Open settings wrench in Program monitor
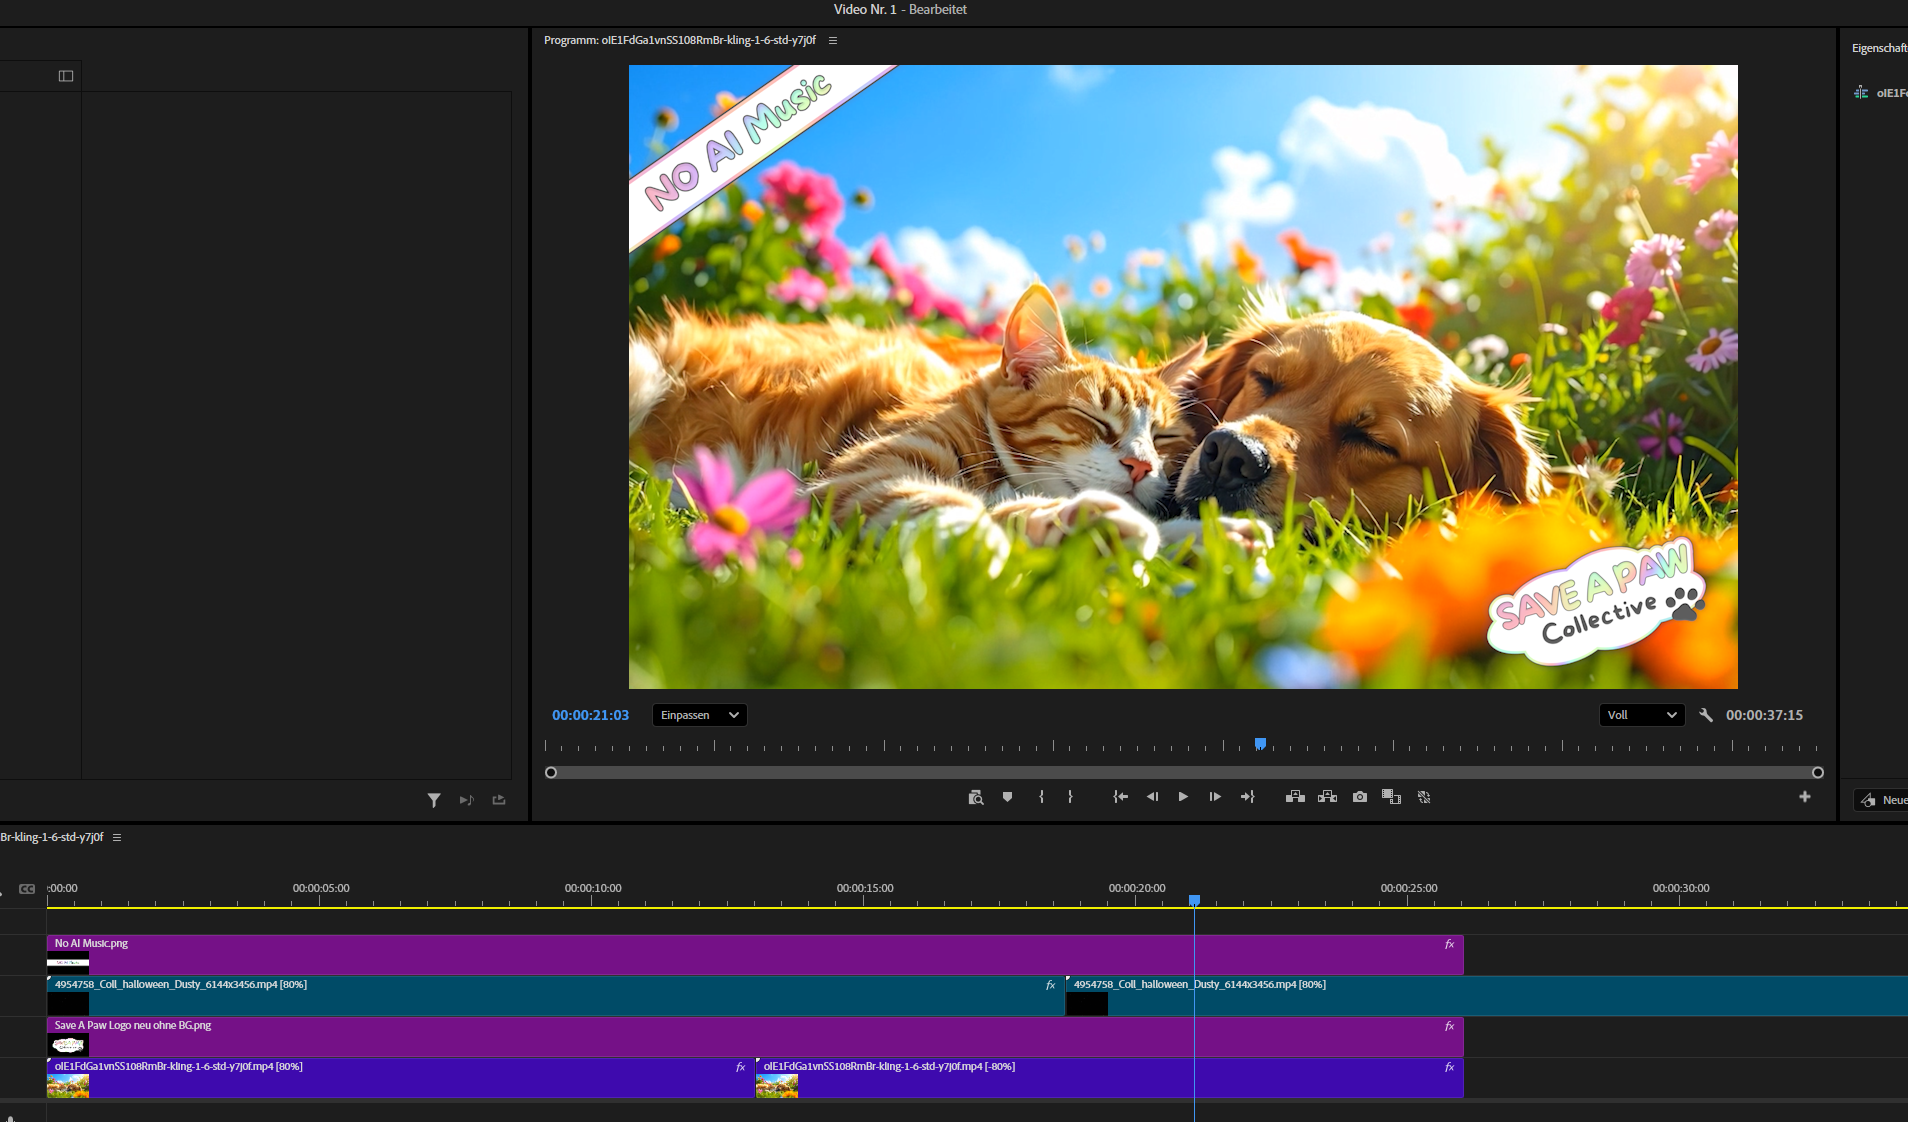 coord(1706,715)
